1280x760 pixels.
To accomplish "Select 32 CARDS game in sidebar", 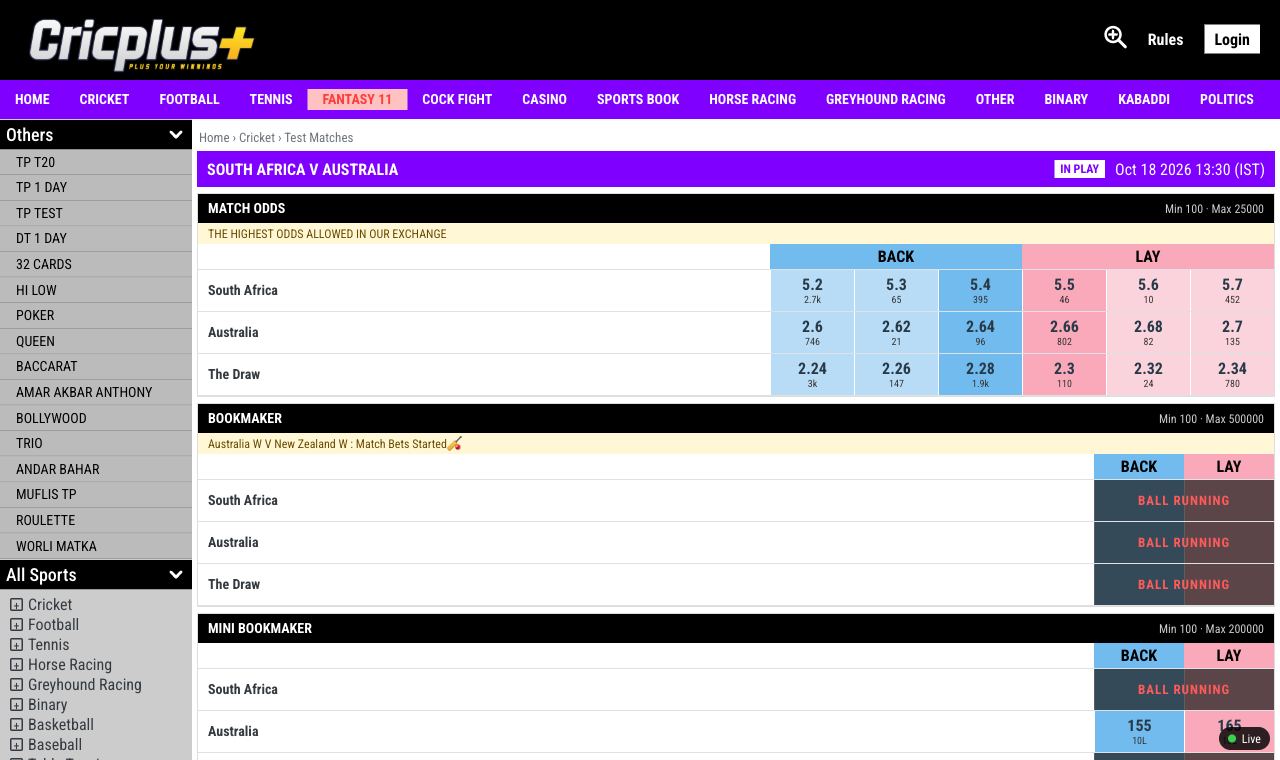I will (96, 264).
